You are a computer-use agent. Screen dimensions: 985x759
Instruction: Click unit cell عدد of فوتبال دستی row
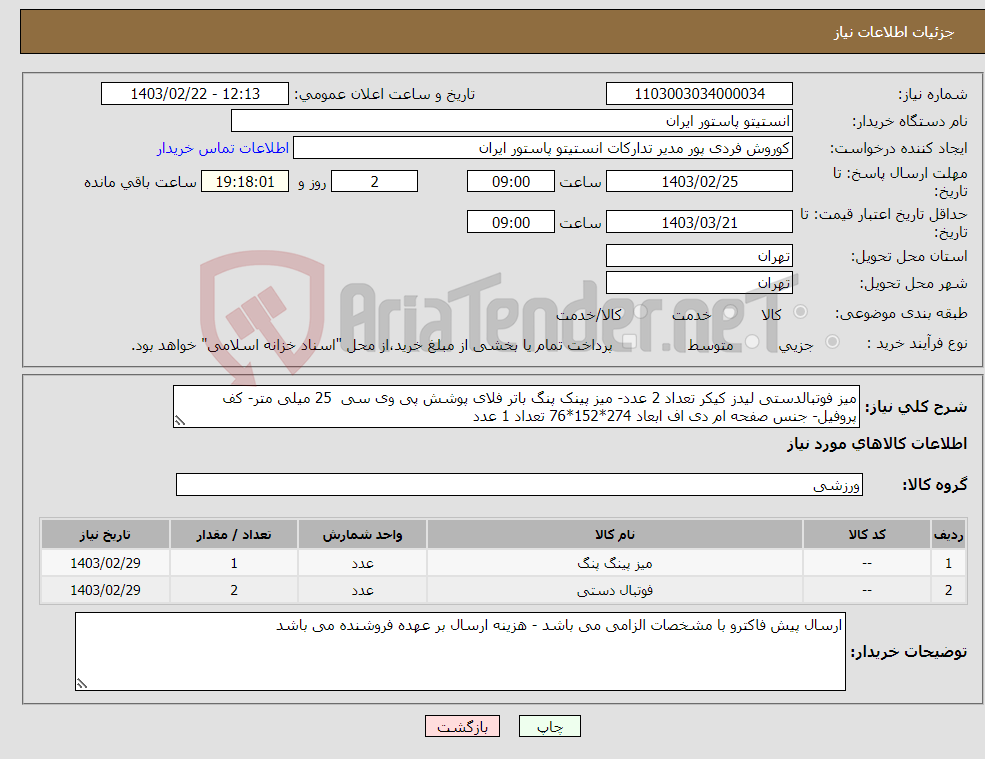pyautogui.click(x=362, y=590)
